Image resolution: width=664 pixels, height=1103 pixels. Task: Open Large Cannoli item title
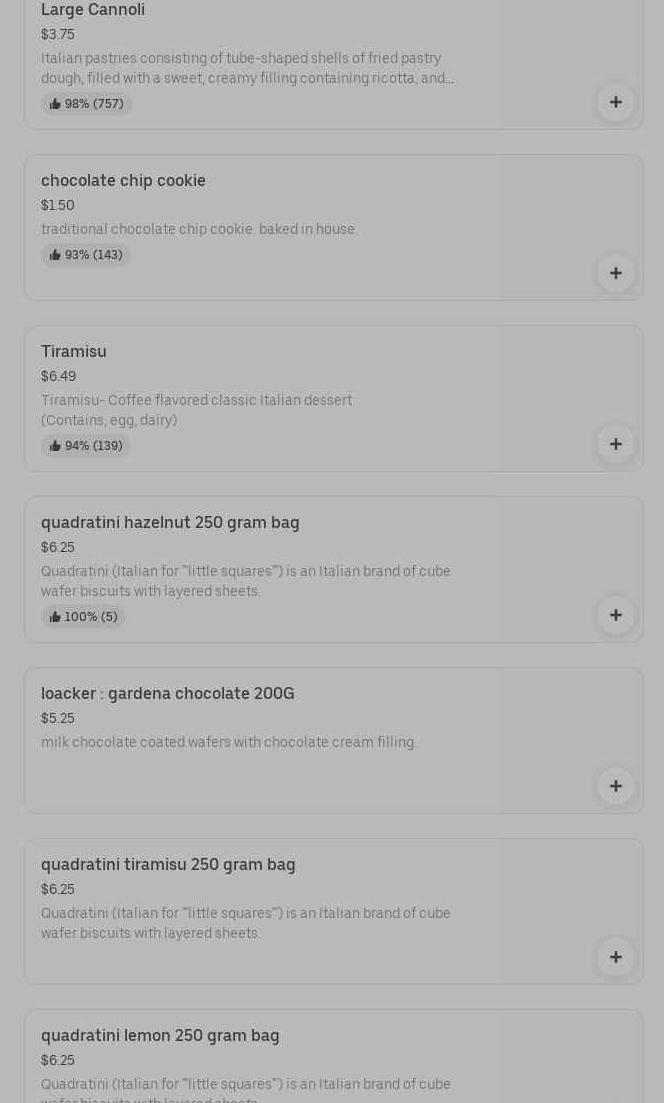pyautogui.click(x=93, y=10)
